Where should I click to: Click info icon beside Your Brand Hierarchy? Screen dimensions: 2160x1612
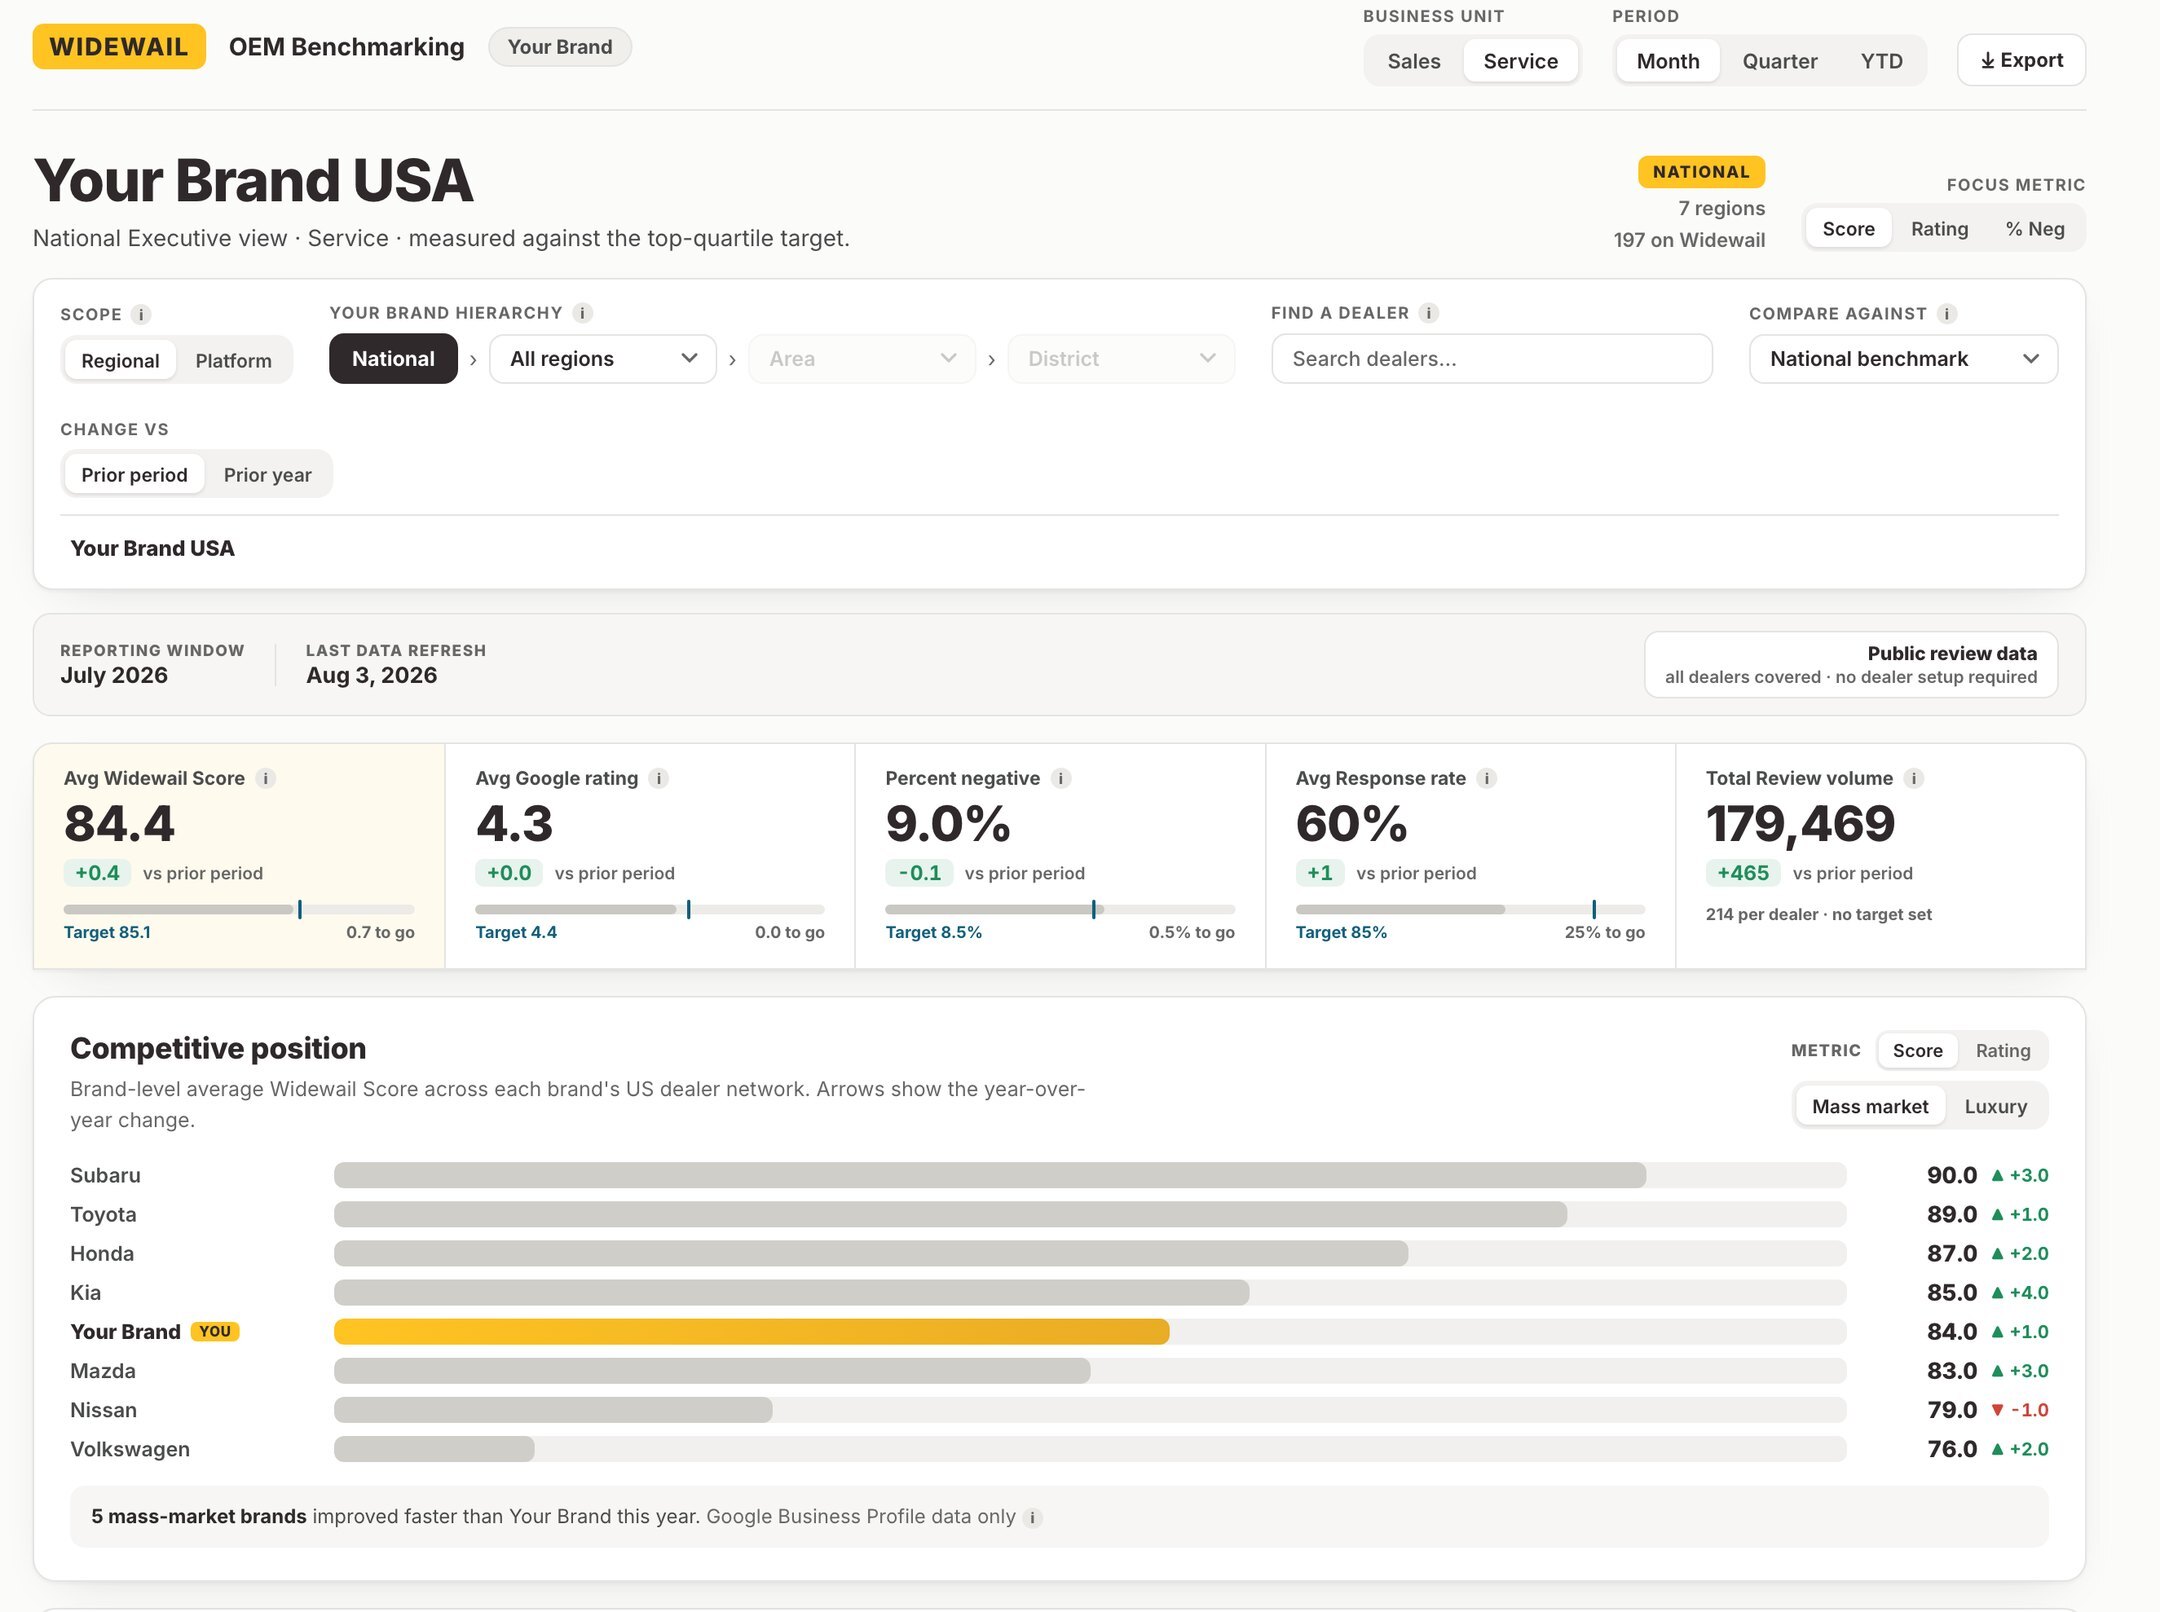[583, 313]
